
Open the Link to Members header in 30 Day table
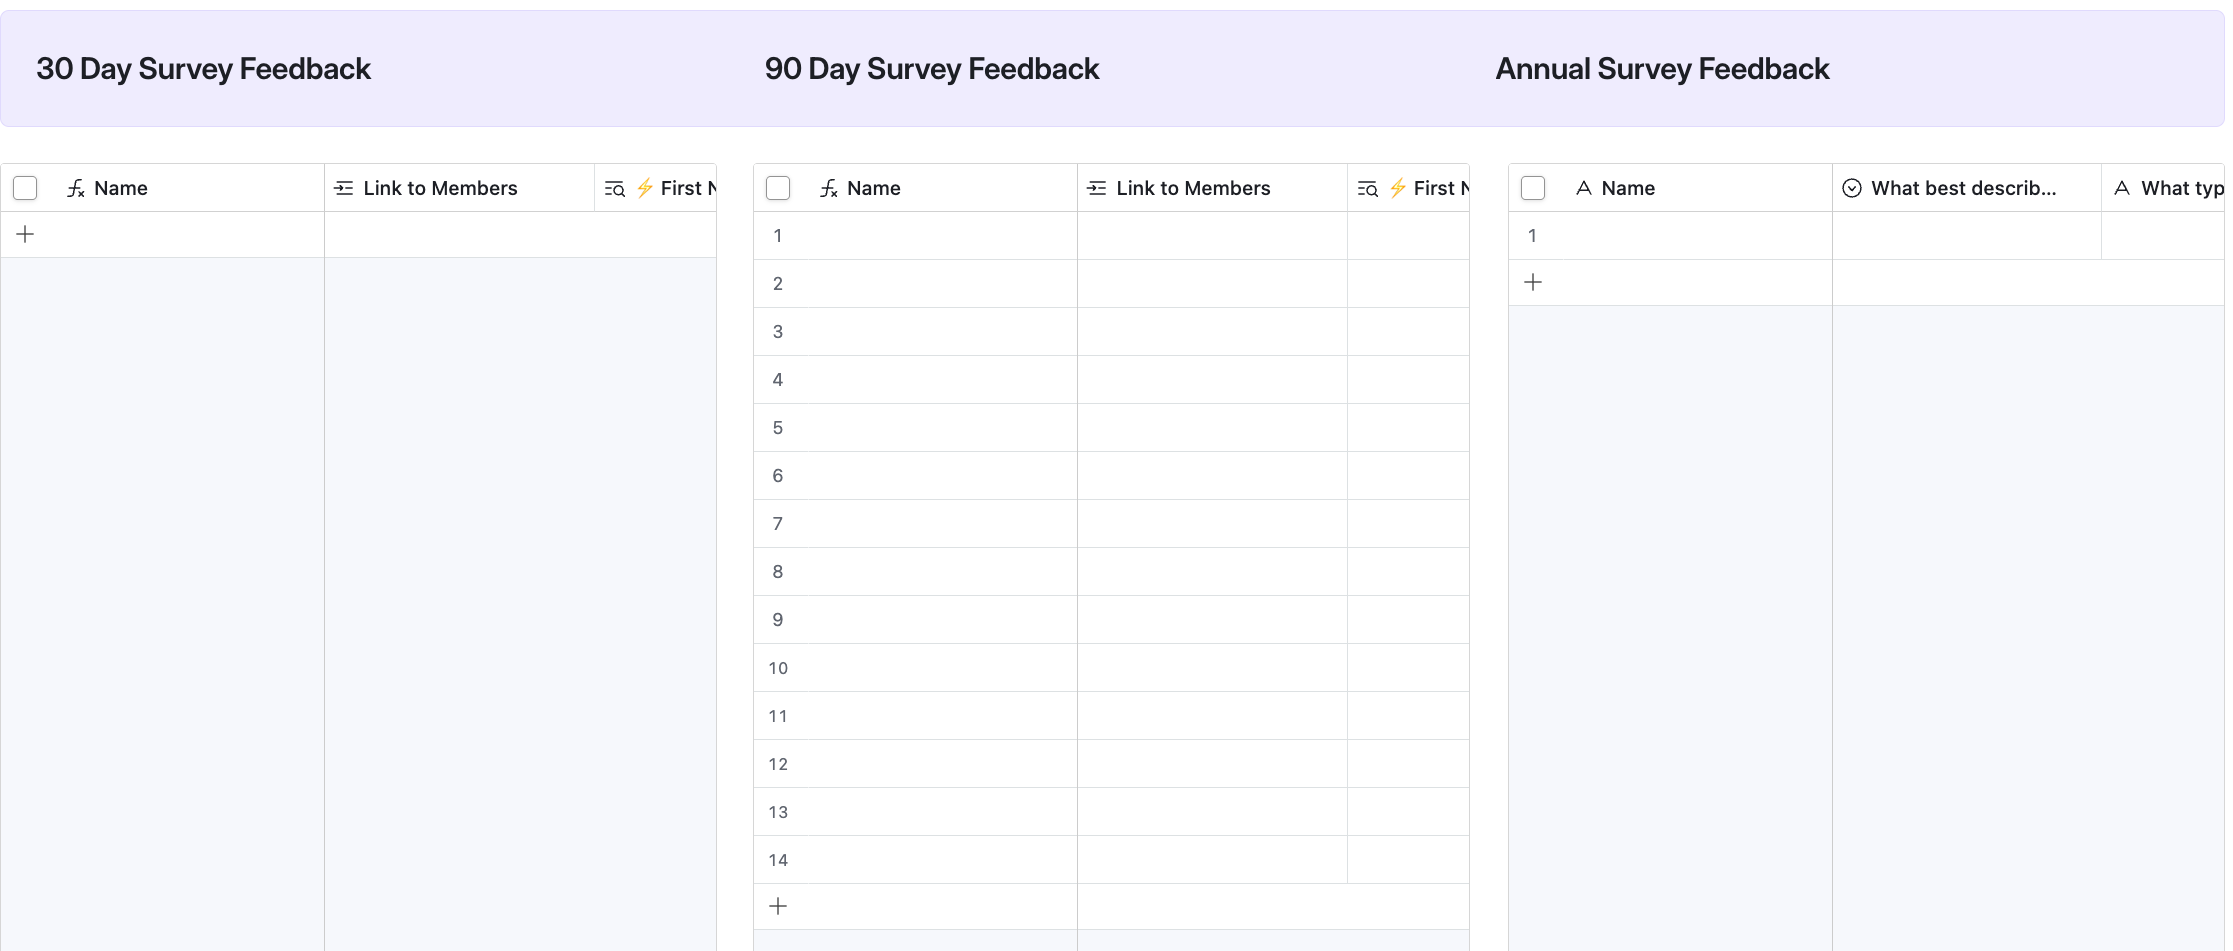(460, 188)
